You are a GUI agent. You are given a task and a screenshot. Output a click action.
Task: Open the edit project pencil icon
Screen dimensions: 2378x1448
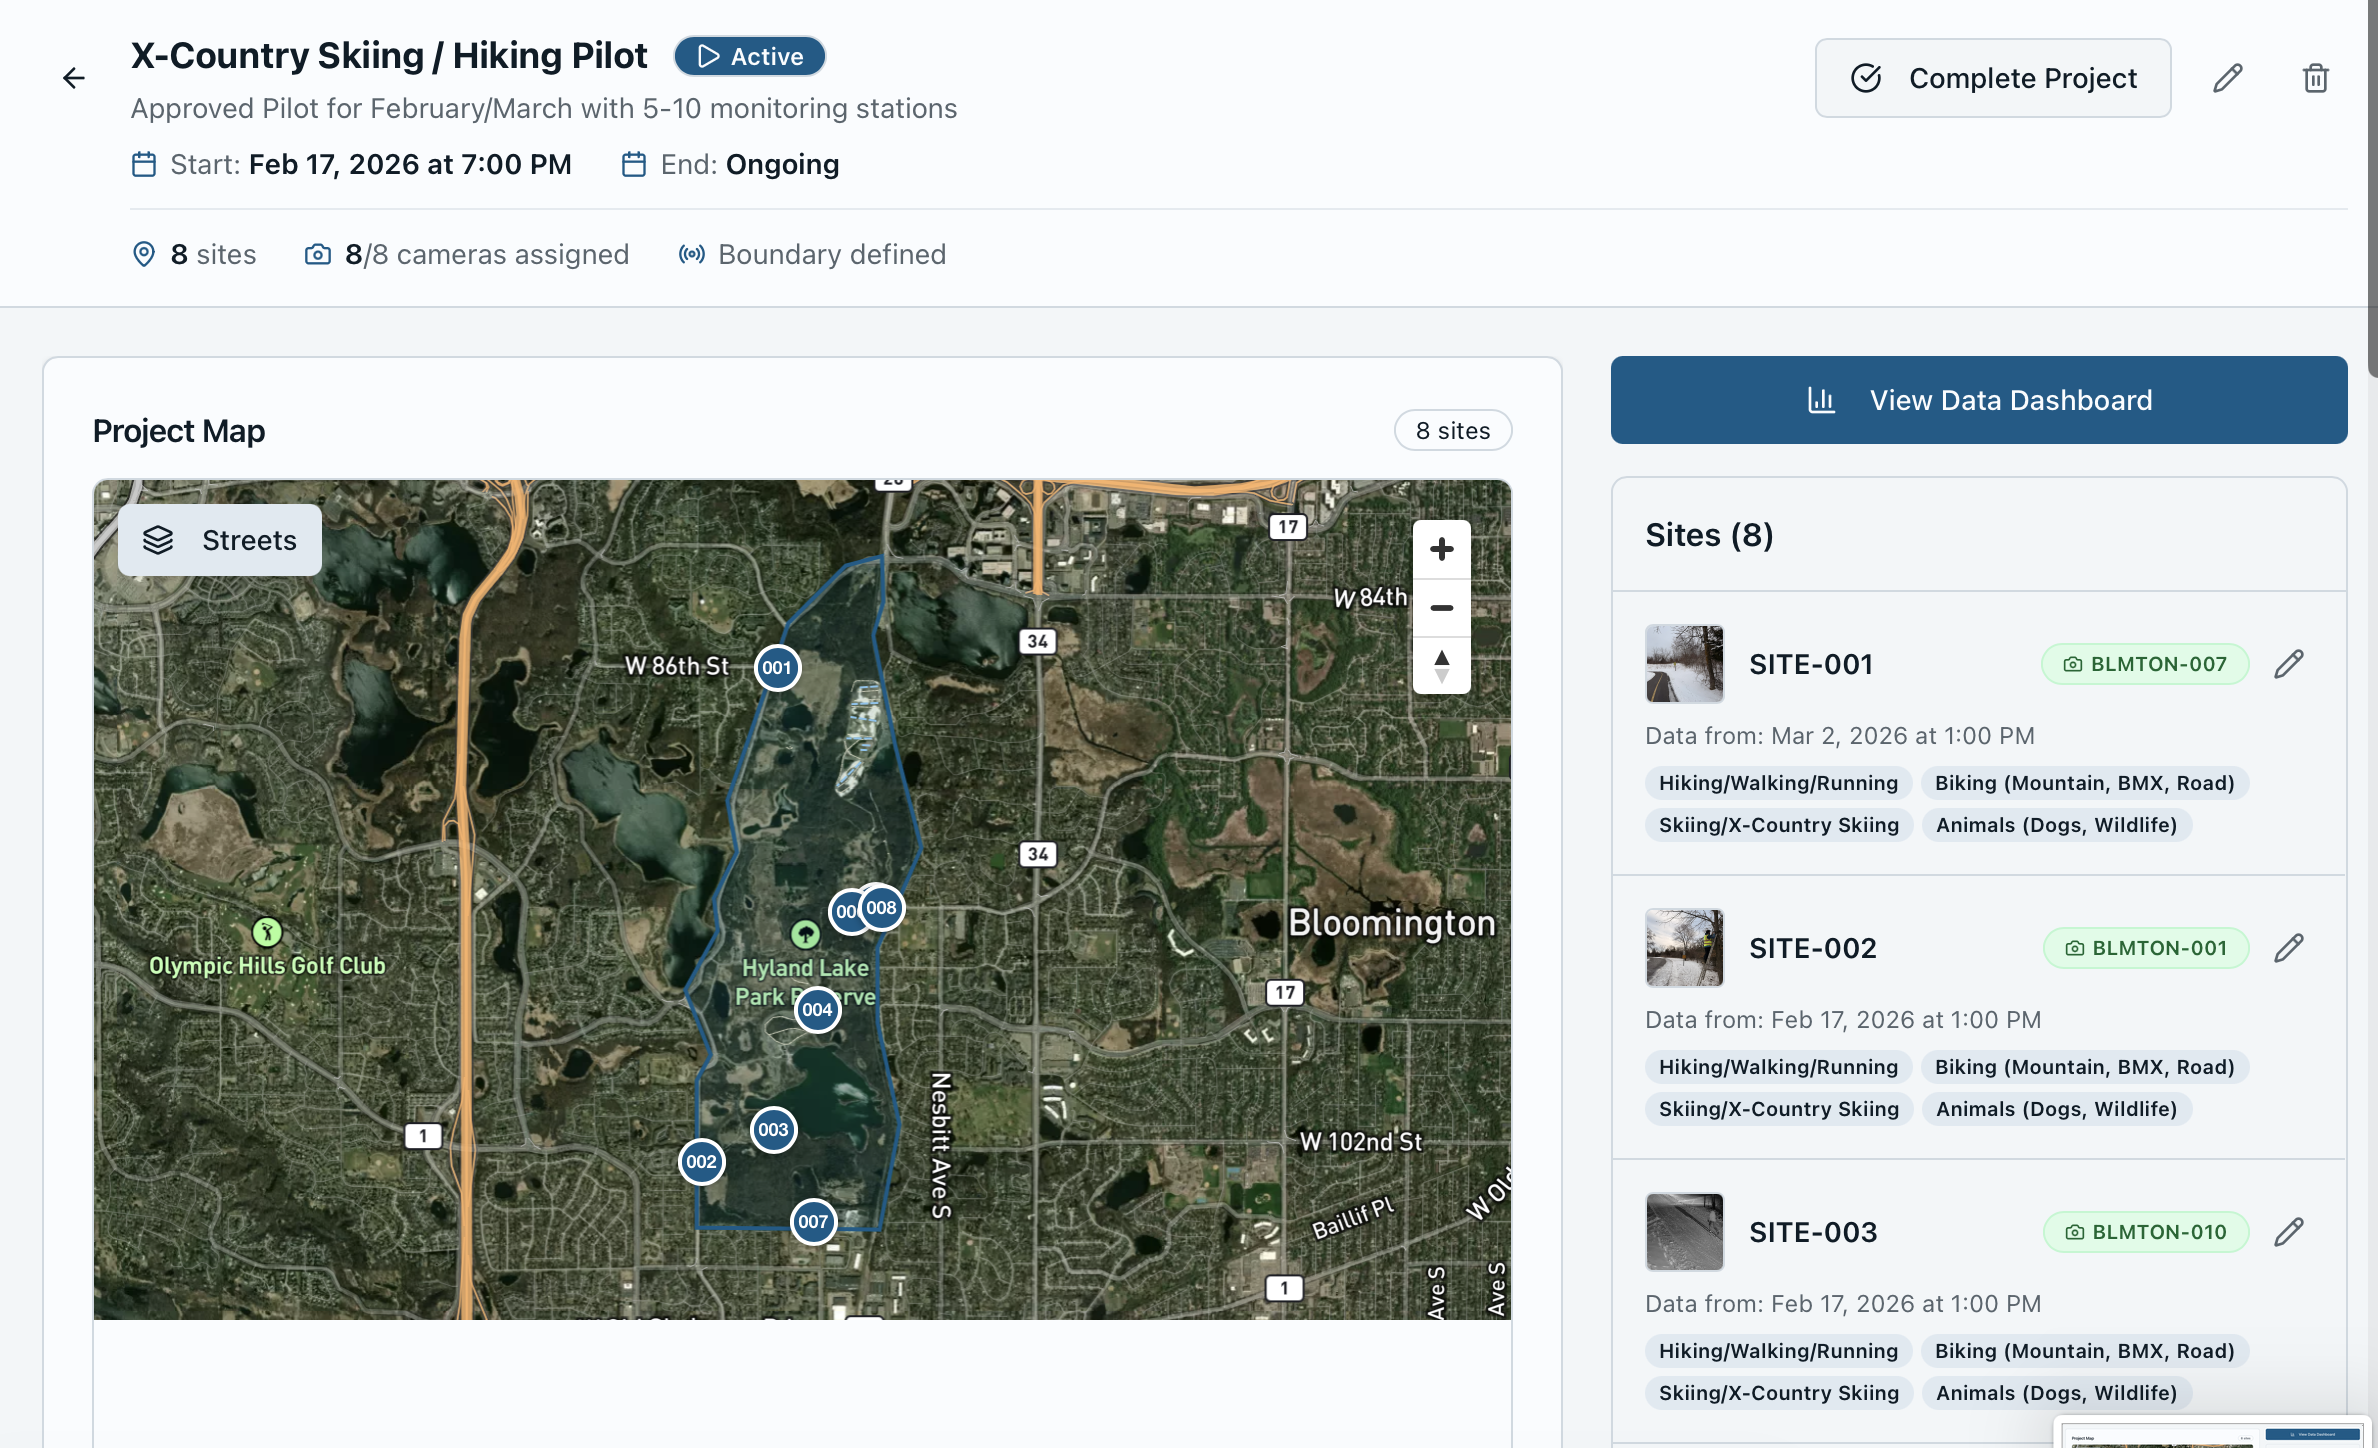pos(2228,77)
